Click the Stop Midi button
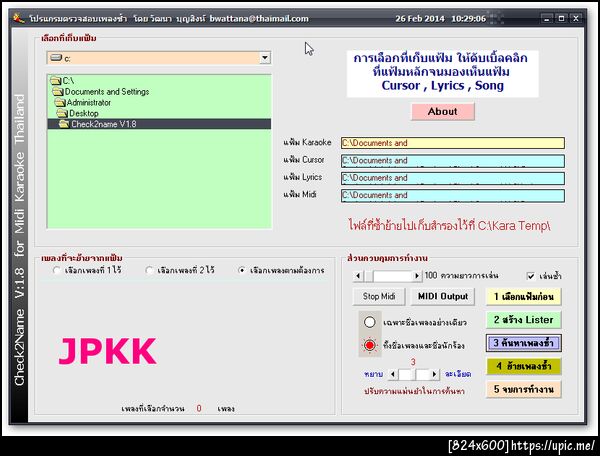The width and height of the screenshot is (600, 456). [379, 296]
